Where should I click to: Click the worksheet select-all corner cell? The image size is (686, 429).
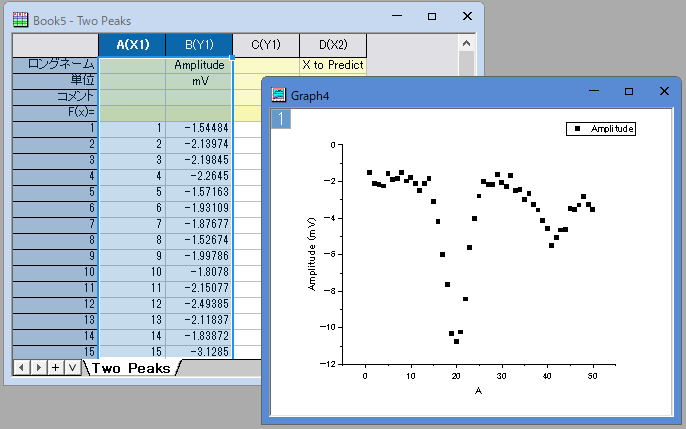tap(55, 45)
